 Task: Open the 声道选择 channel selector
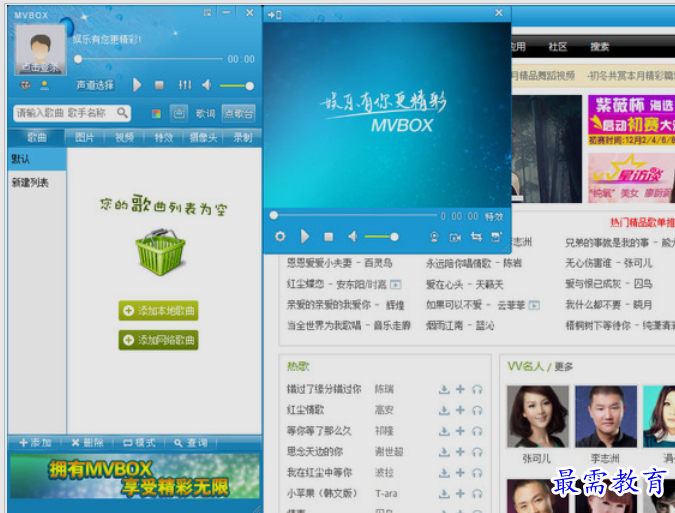click(95, 85)
